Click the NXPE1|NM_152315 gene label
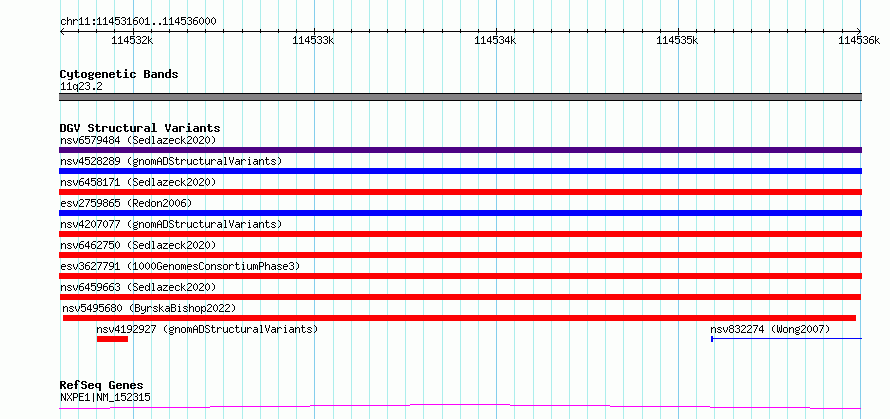The height and width of the screenshot is (419, 890). 105,397
